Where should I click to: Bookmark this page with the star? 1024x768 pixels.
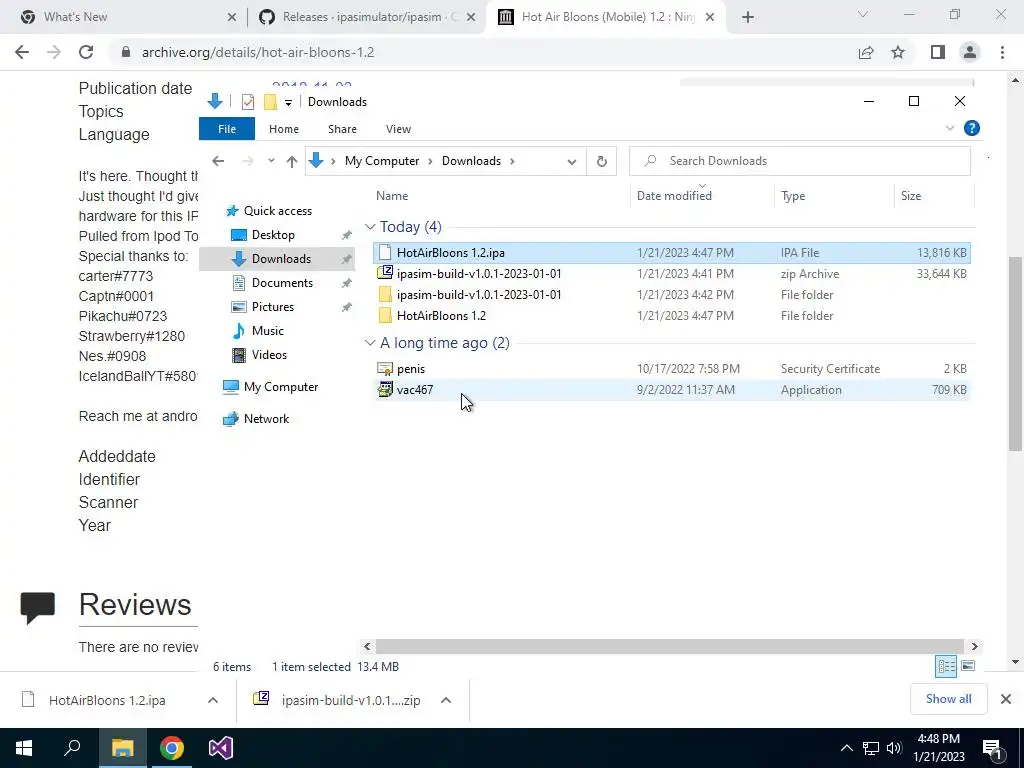pyautogui.click(x=898, y=52)
